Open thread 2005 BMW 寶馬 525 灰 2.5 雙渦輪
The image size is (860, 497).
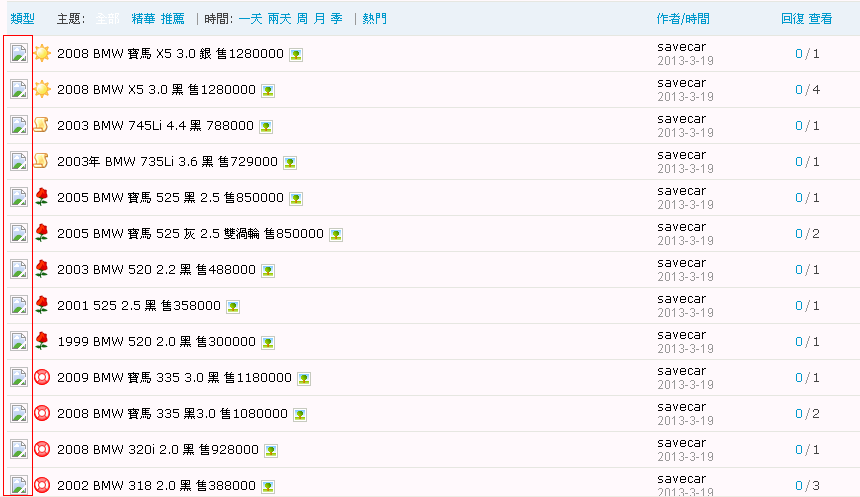(x=190, y=234)
